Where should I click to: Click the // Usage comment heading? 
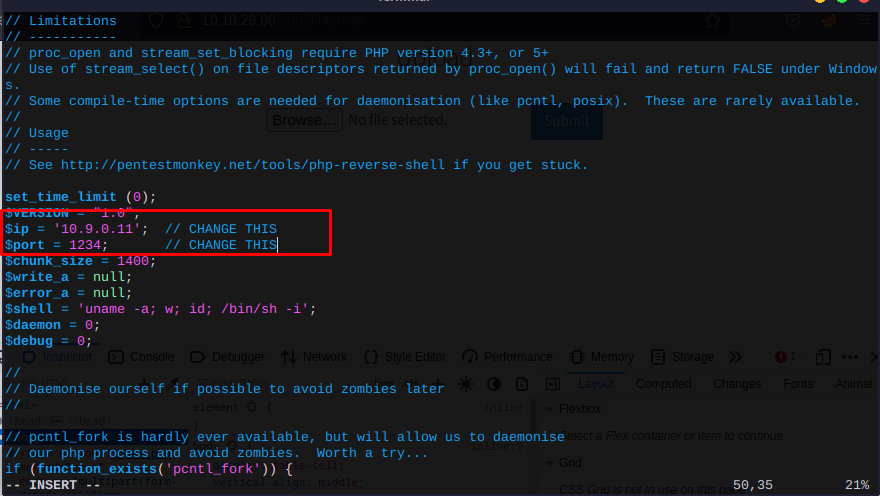36,133
